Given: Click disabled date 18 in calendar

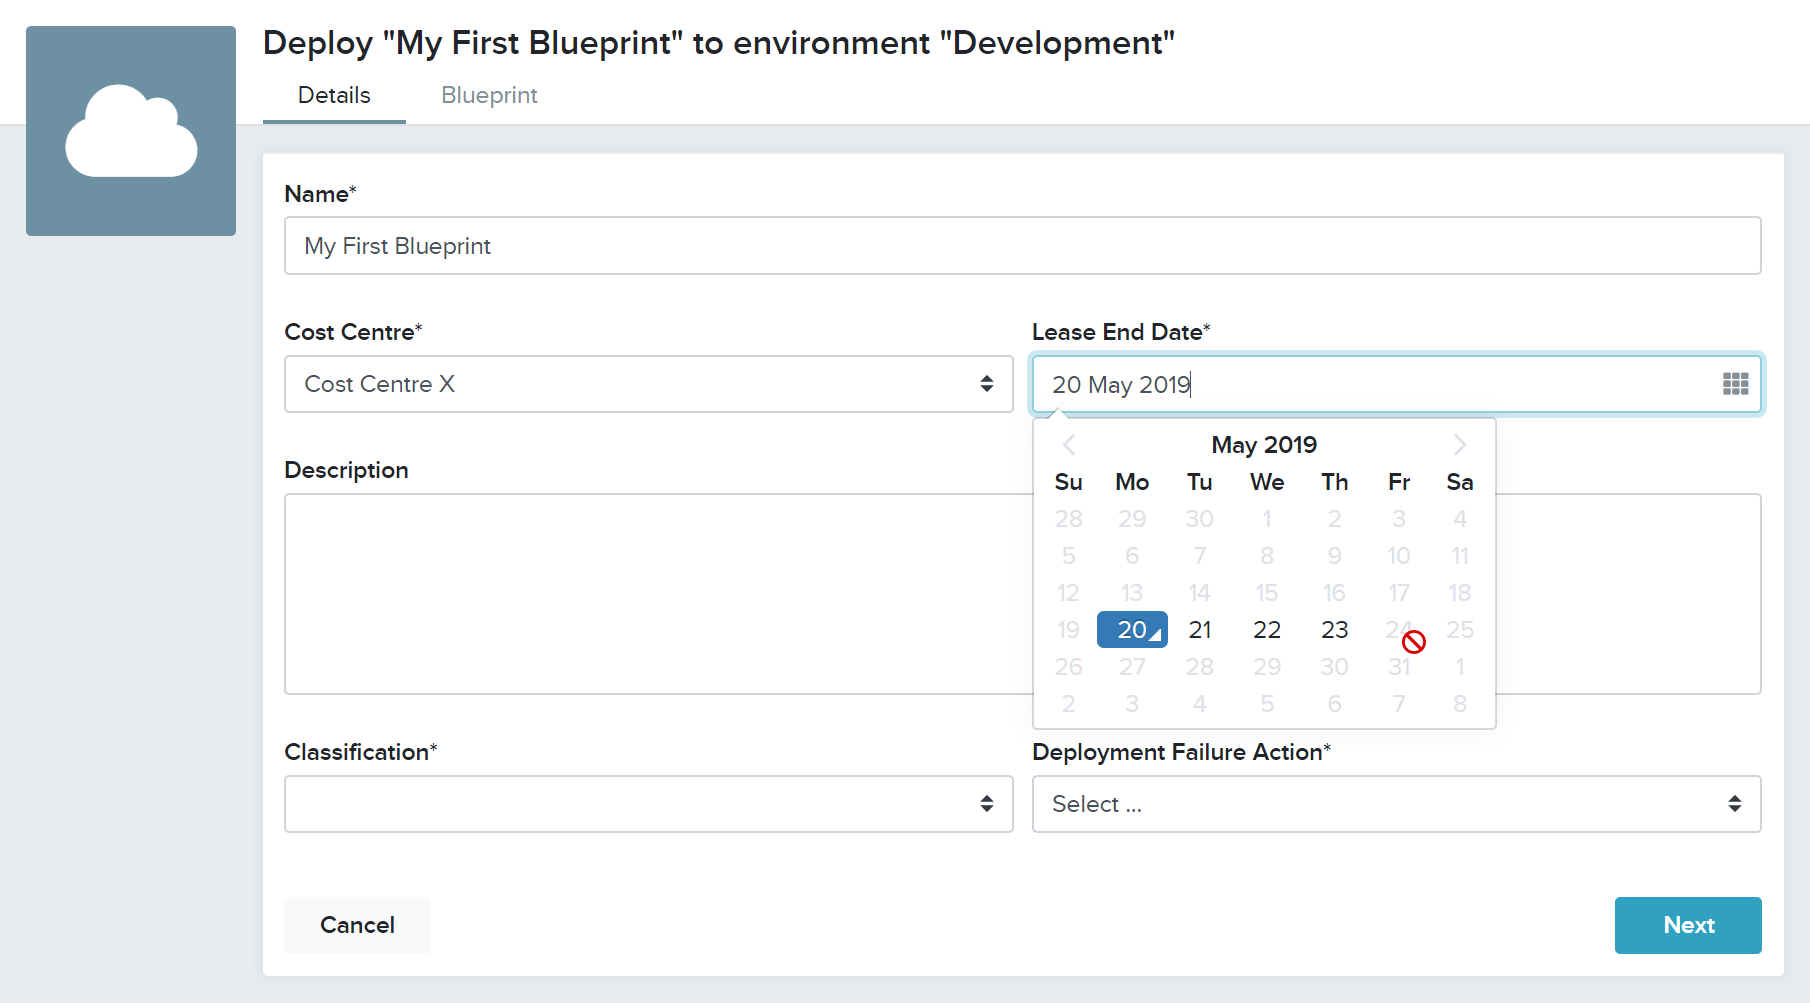Looking at the screenshot, I should pyautogui.click(x=1460, y=593).
